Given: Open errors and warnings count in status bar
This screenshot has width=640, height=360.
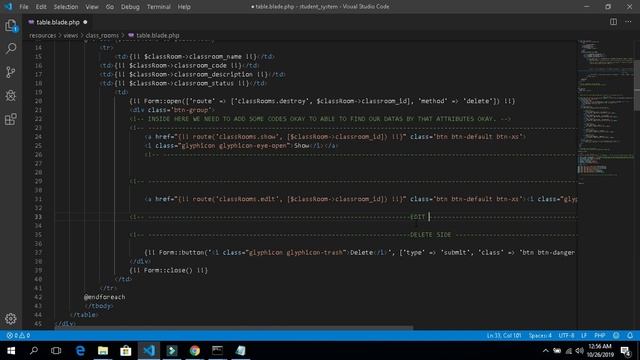Looking at the screenshot, I should pyautogui.click(x=18, y=336).
